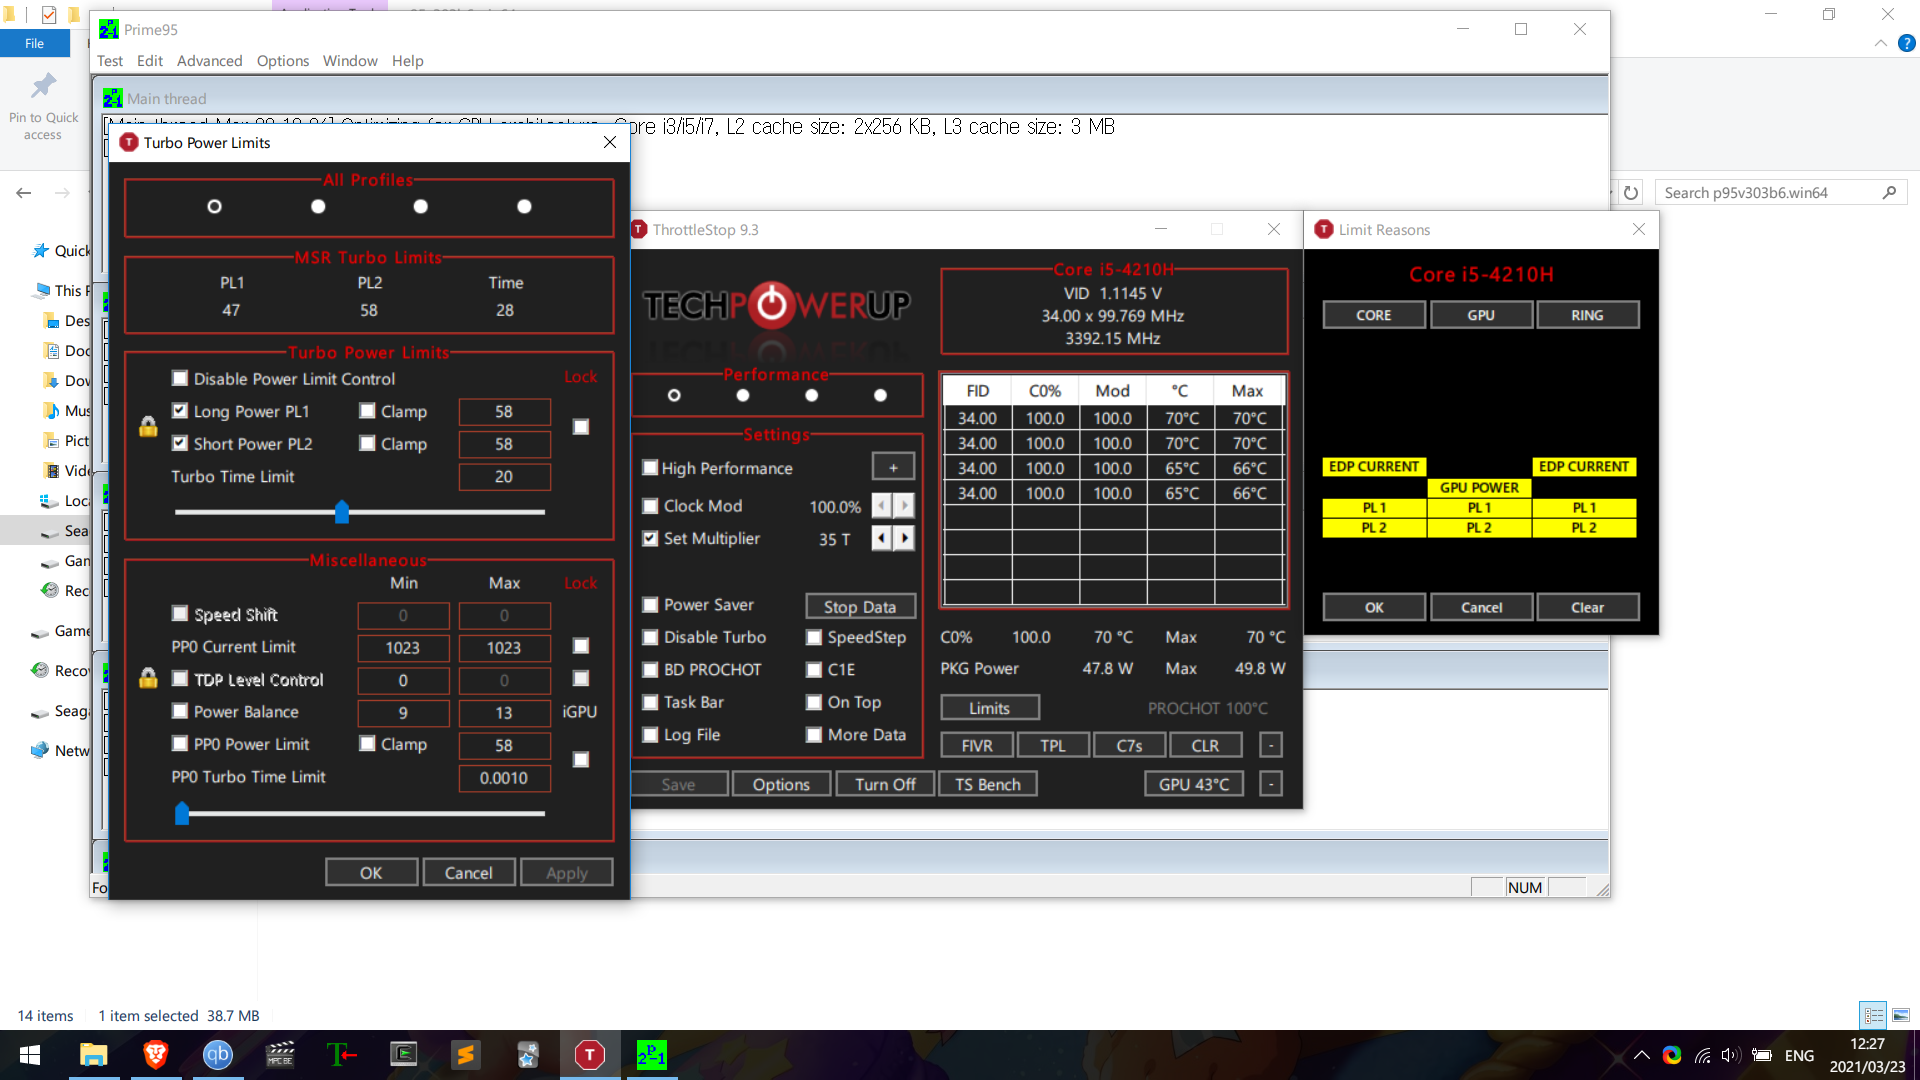Image resolution: width=1920 pixels, height=1080 pixels.
Task: Click the Turbo Time Limit slider handle
Action: [342, 512]
